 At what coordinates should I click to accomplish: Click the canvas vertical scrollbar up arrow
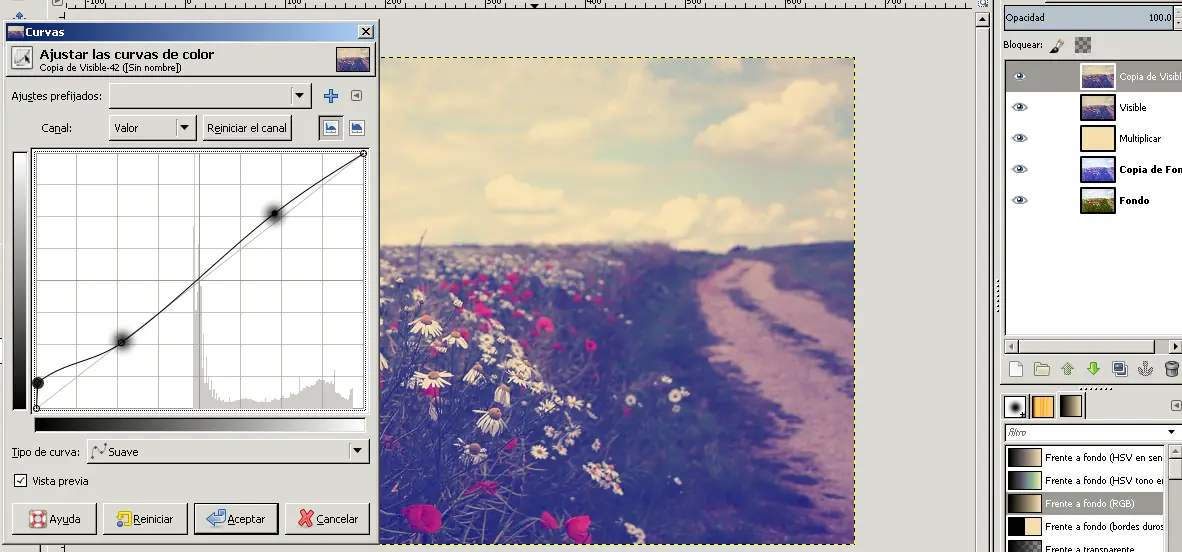(982, 20)
